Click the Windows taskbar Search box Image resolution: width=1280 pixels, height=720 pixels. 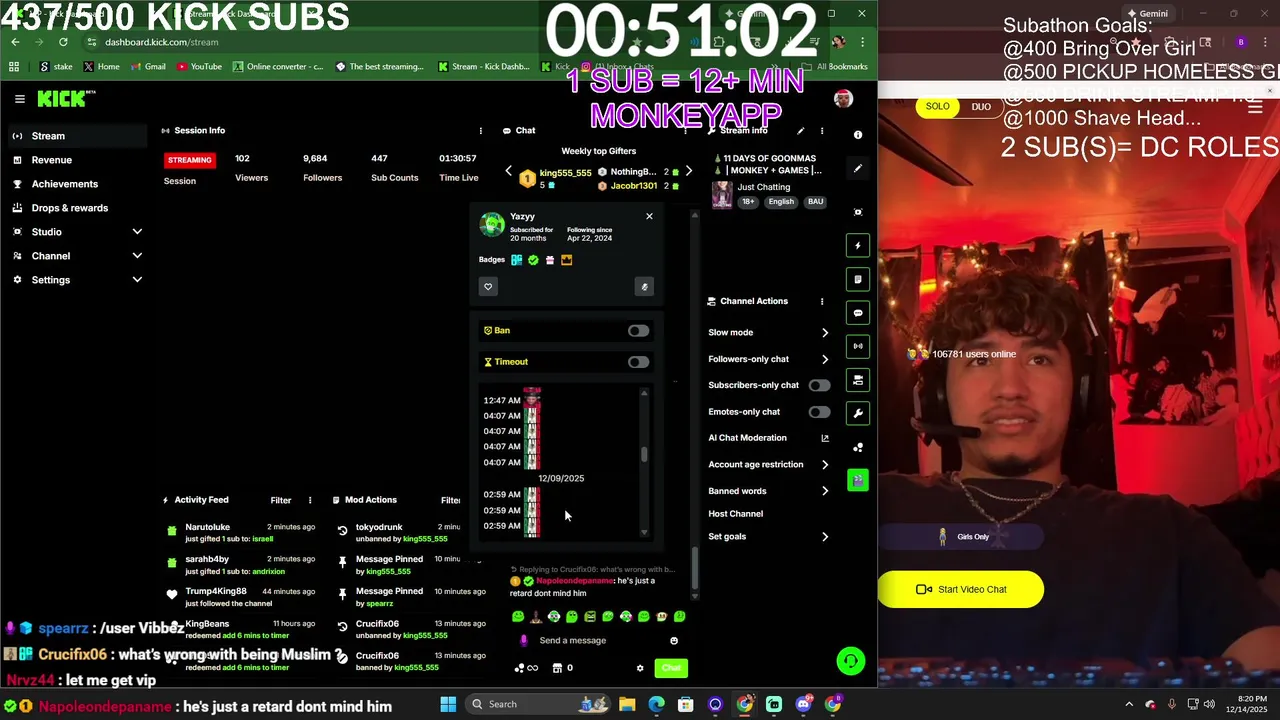[537, 704]
